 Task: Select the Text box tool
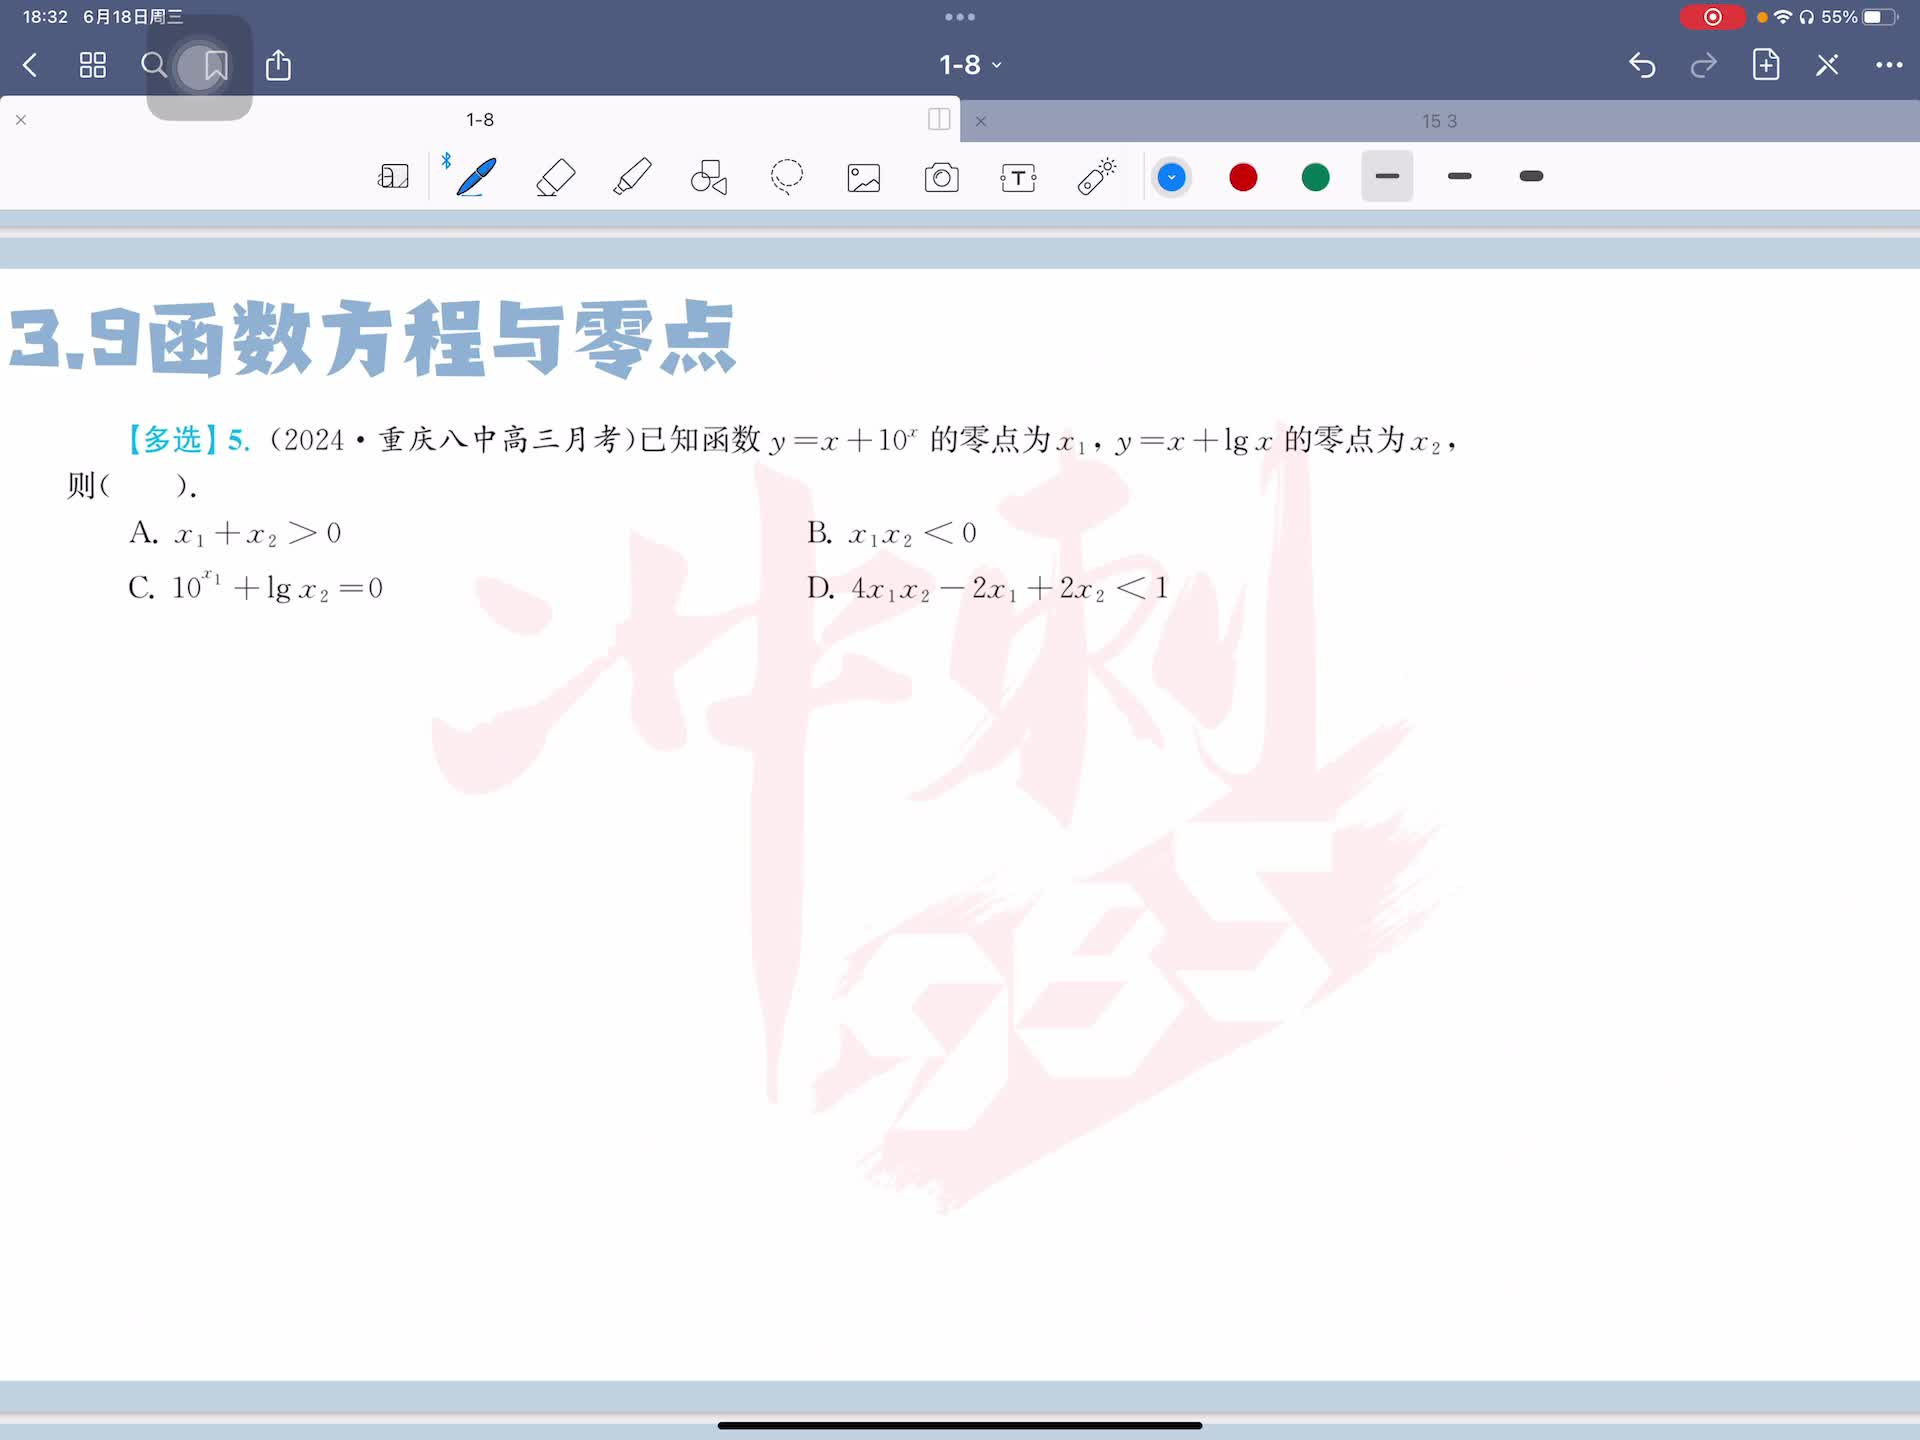[1018, 177]
